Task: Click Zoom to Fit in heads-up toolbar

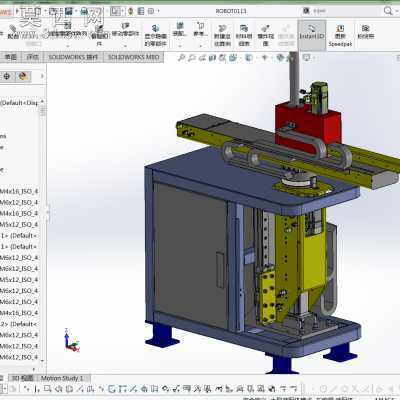Action: pyautogui.click(x=181, y=58)
